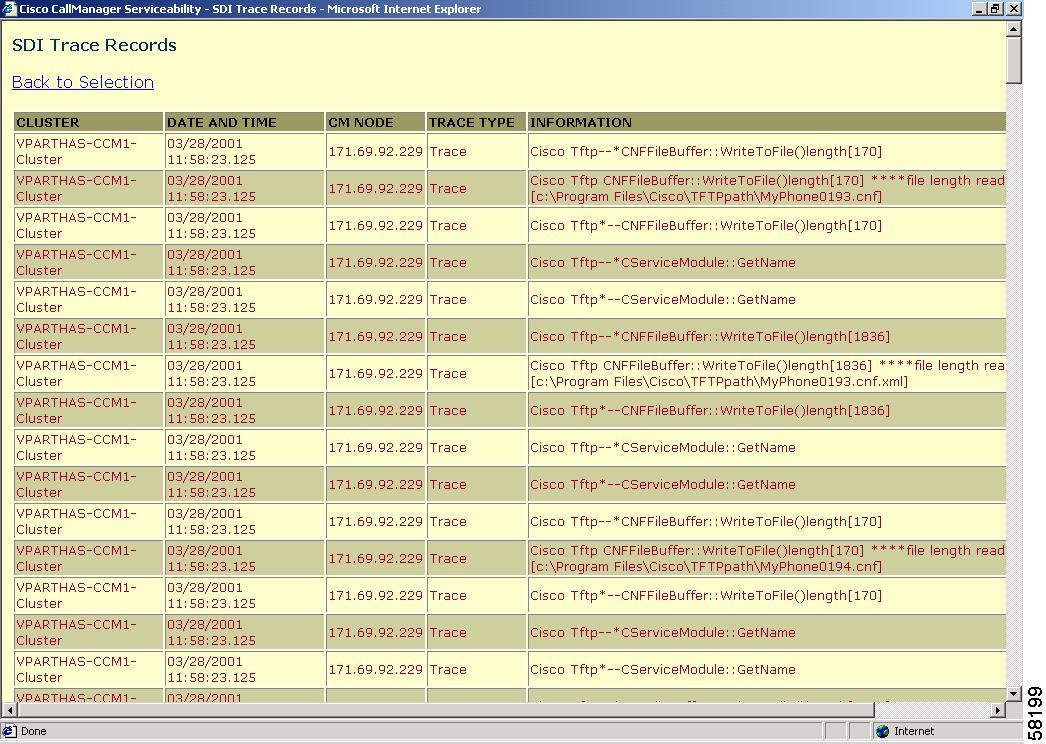Viewport: 1046px width, 744px height.
Task: Click the DATE AND TIME column header
Action: 244,122
